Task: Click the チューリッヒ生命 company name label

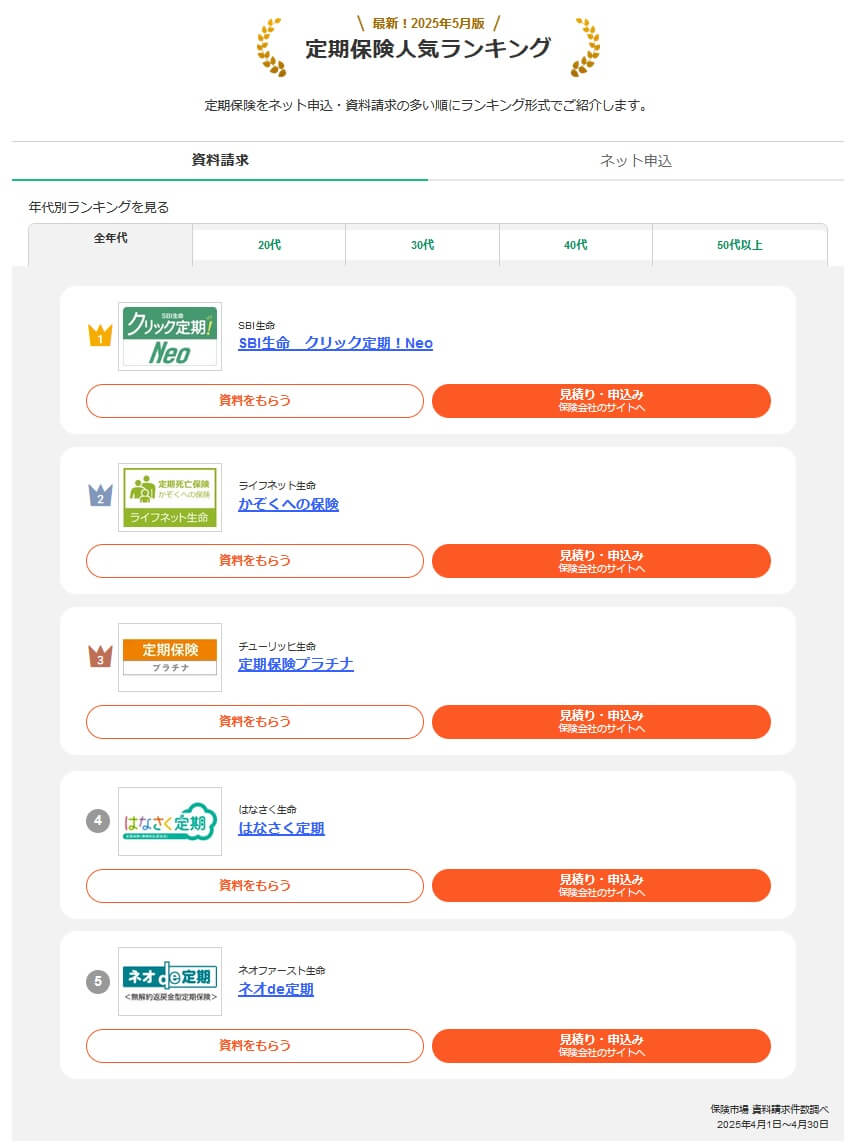Action: pos(277,646)
